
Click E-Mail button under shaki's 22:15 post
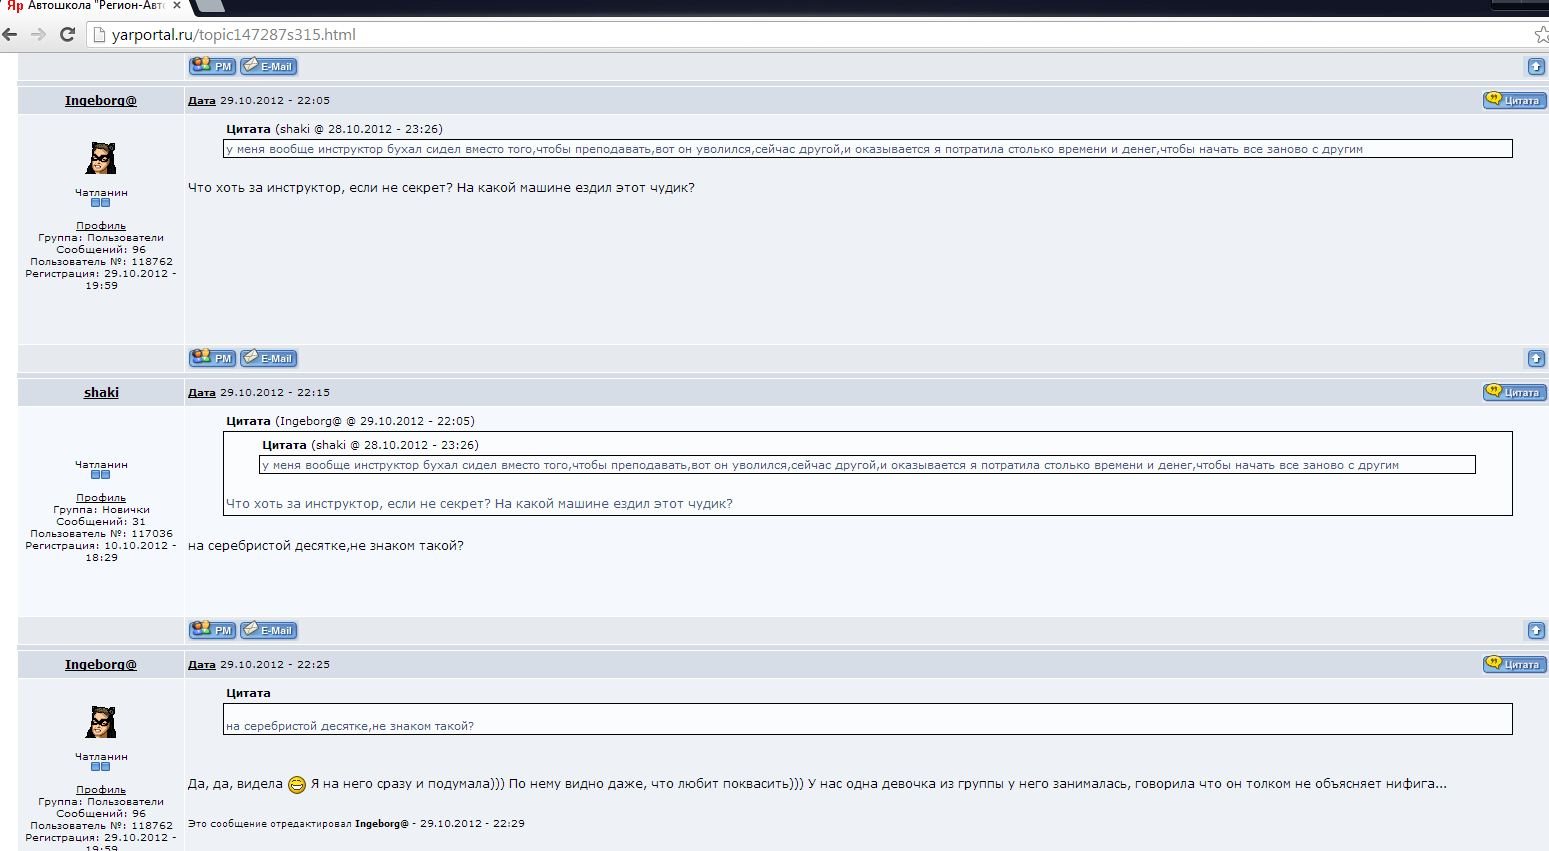pos(269,630)
